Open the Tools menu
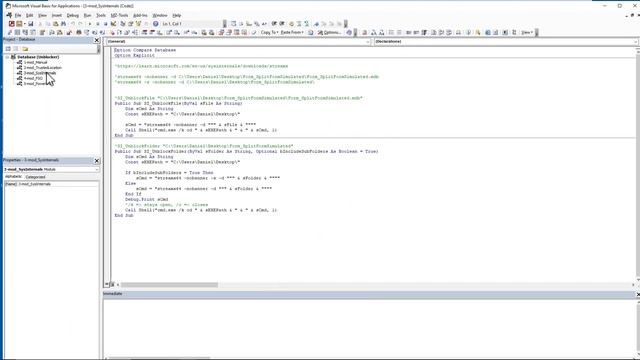Image resolution: width=640 pixels, height=360 pixels. 101,15
